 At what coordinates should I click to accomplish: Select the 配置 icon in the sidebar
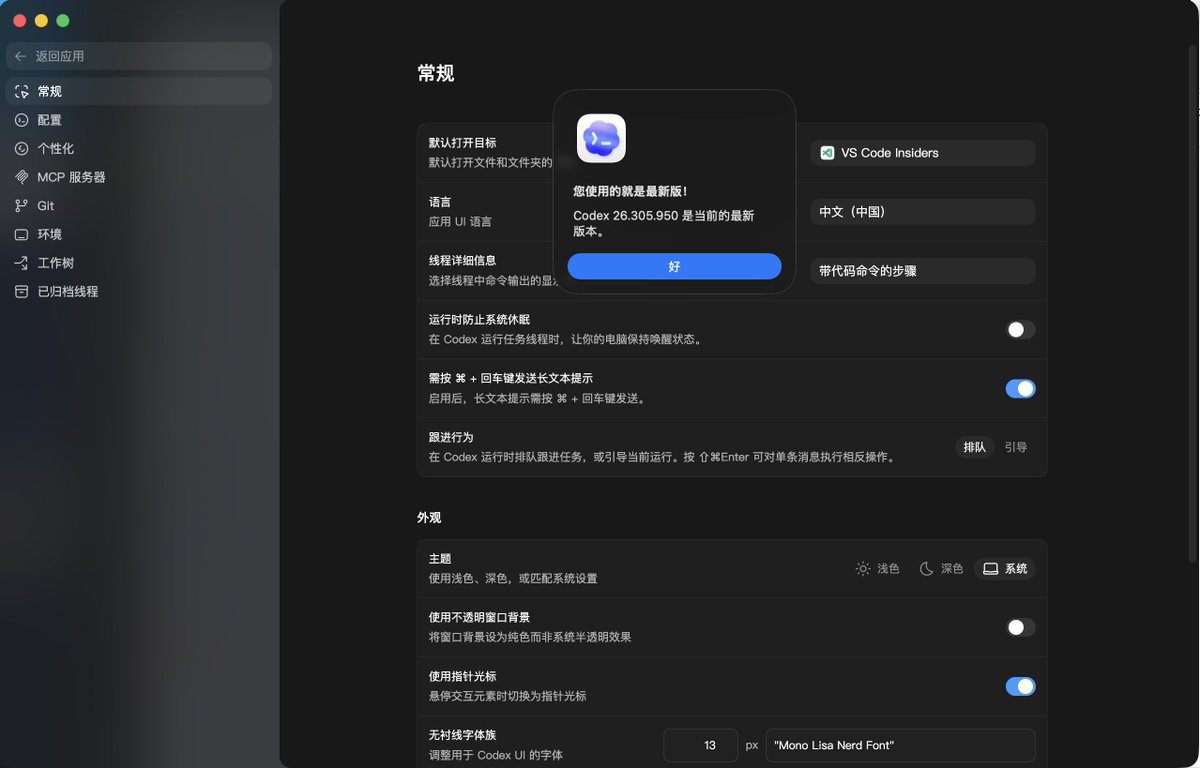[21, 120]
